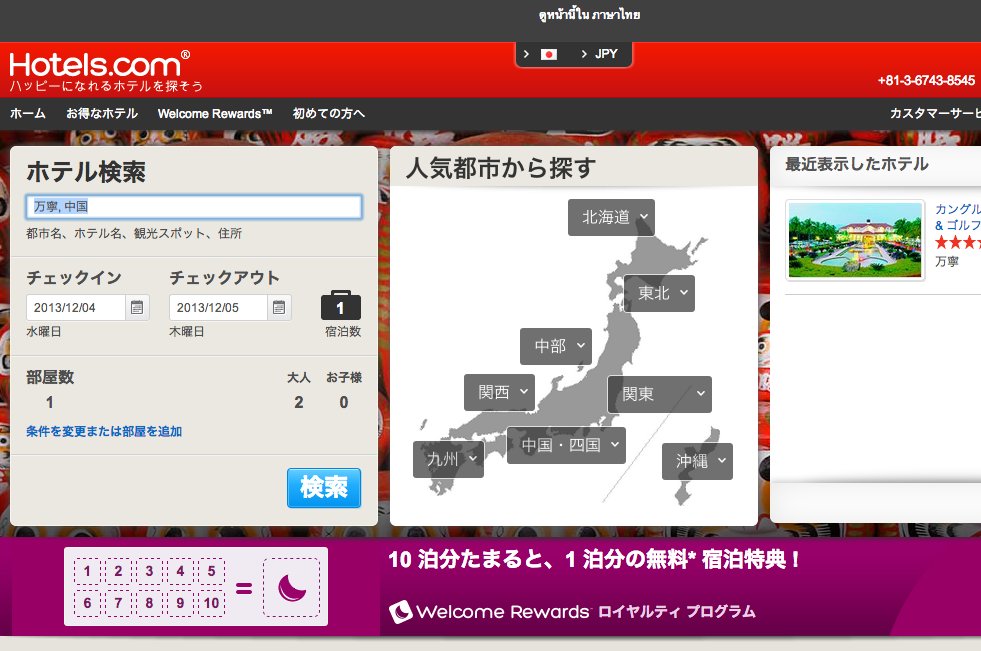Click the 木曜日 weekday label
The height and width of the screenshot is (651, 981).
(x=186, y=332)
